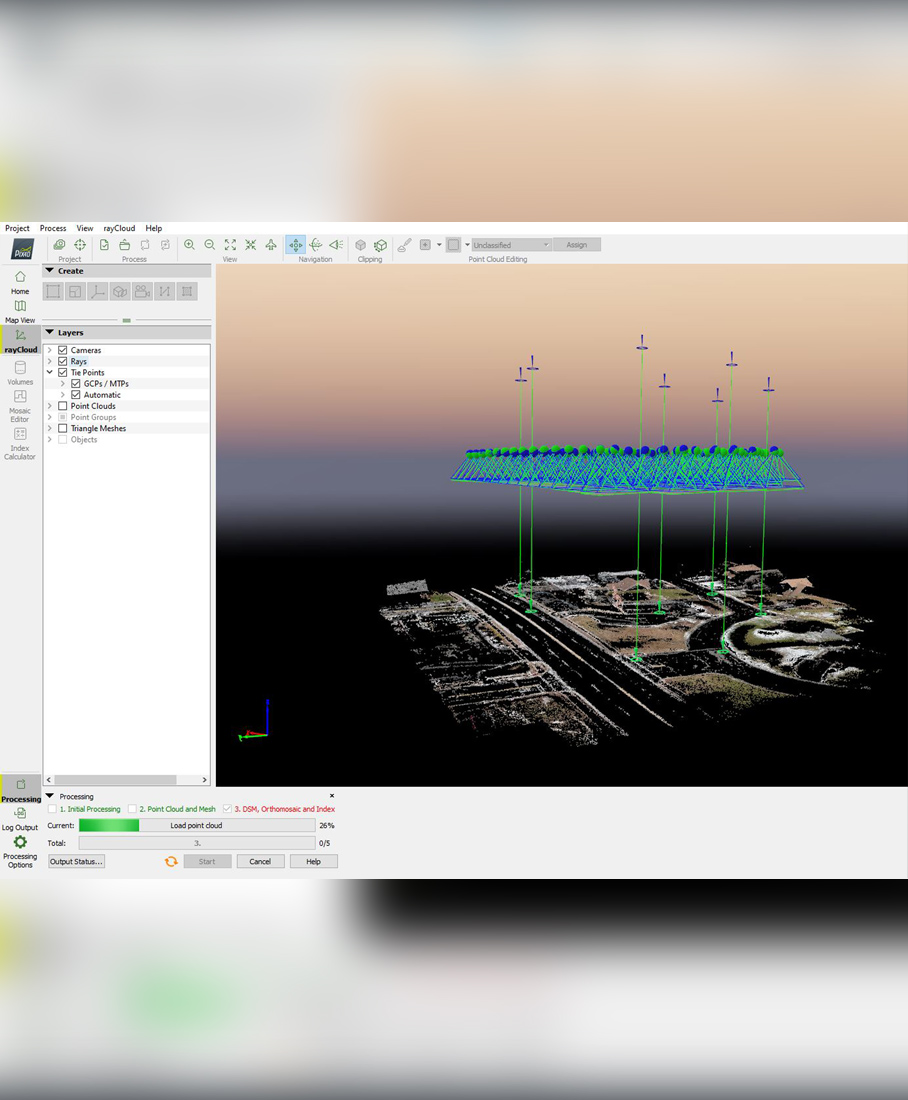
Task: Open the Log Output panel icon
Action: 20,814
